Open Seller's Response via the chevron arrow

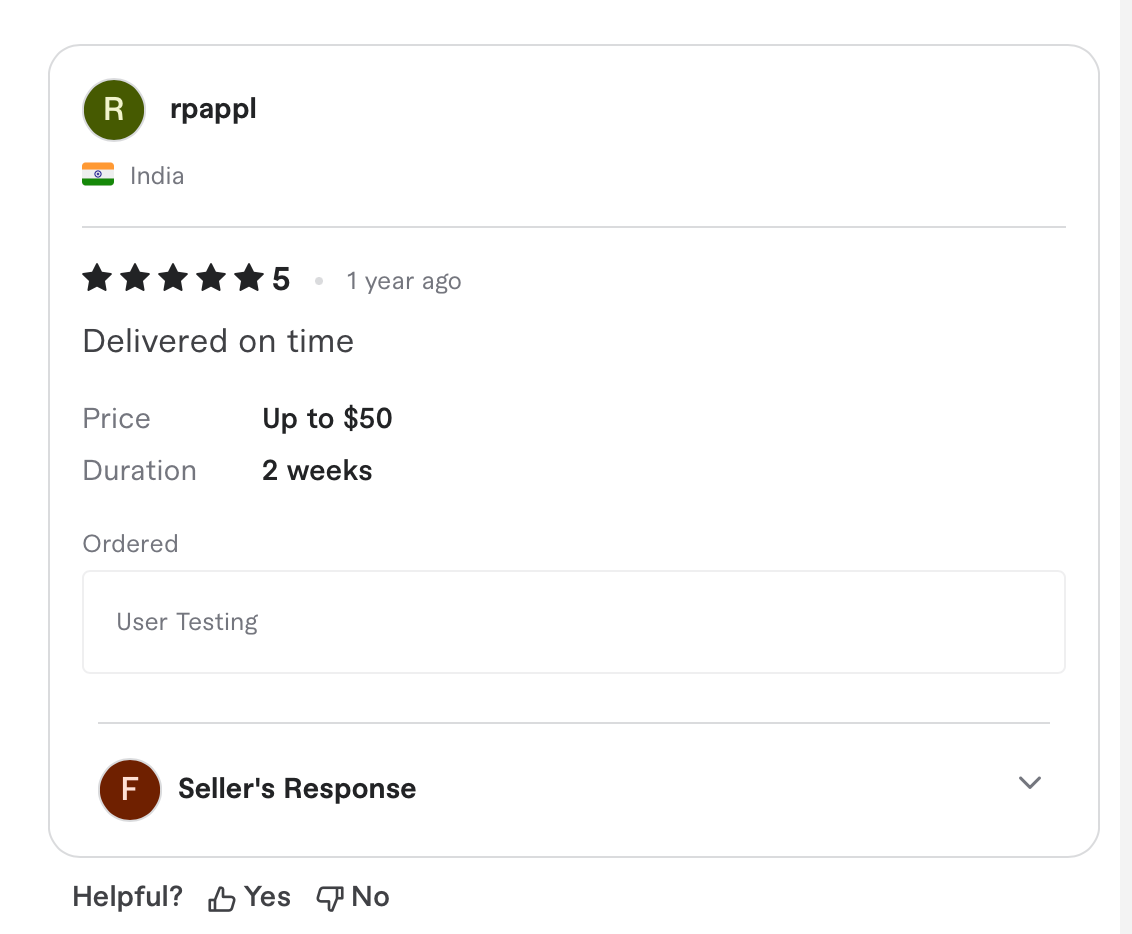pos(1029,784)
